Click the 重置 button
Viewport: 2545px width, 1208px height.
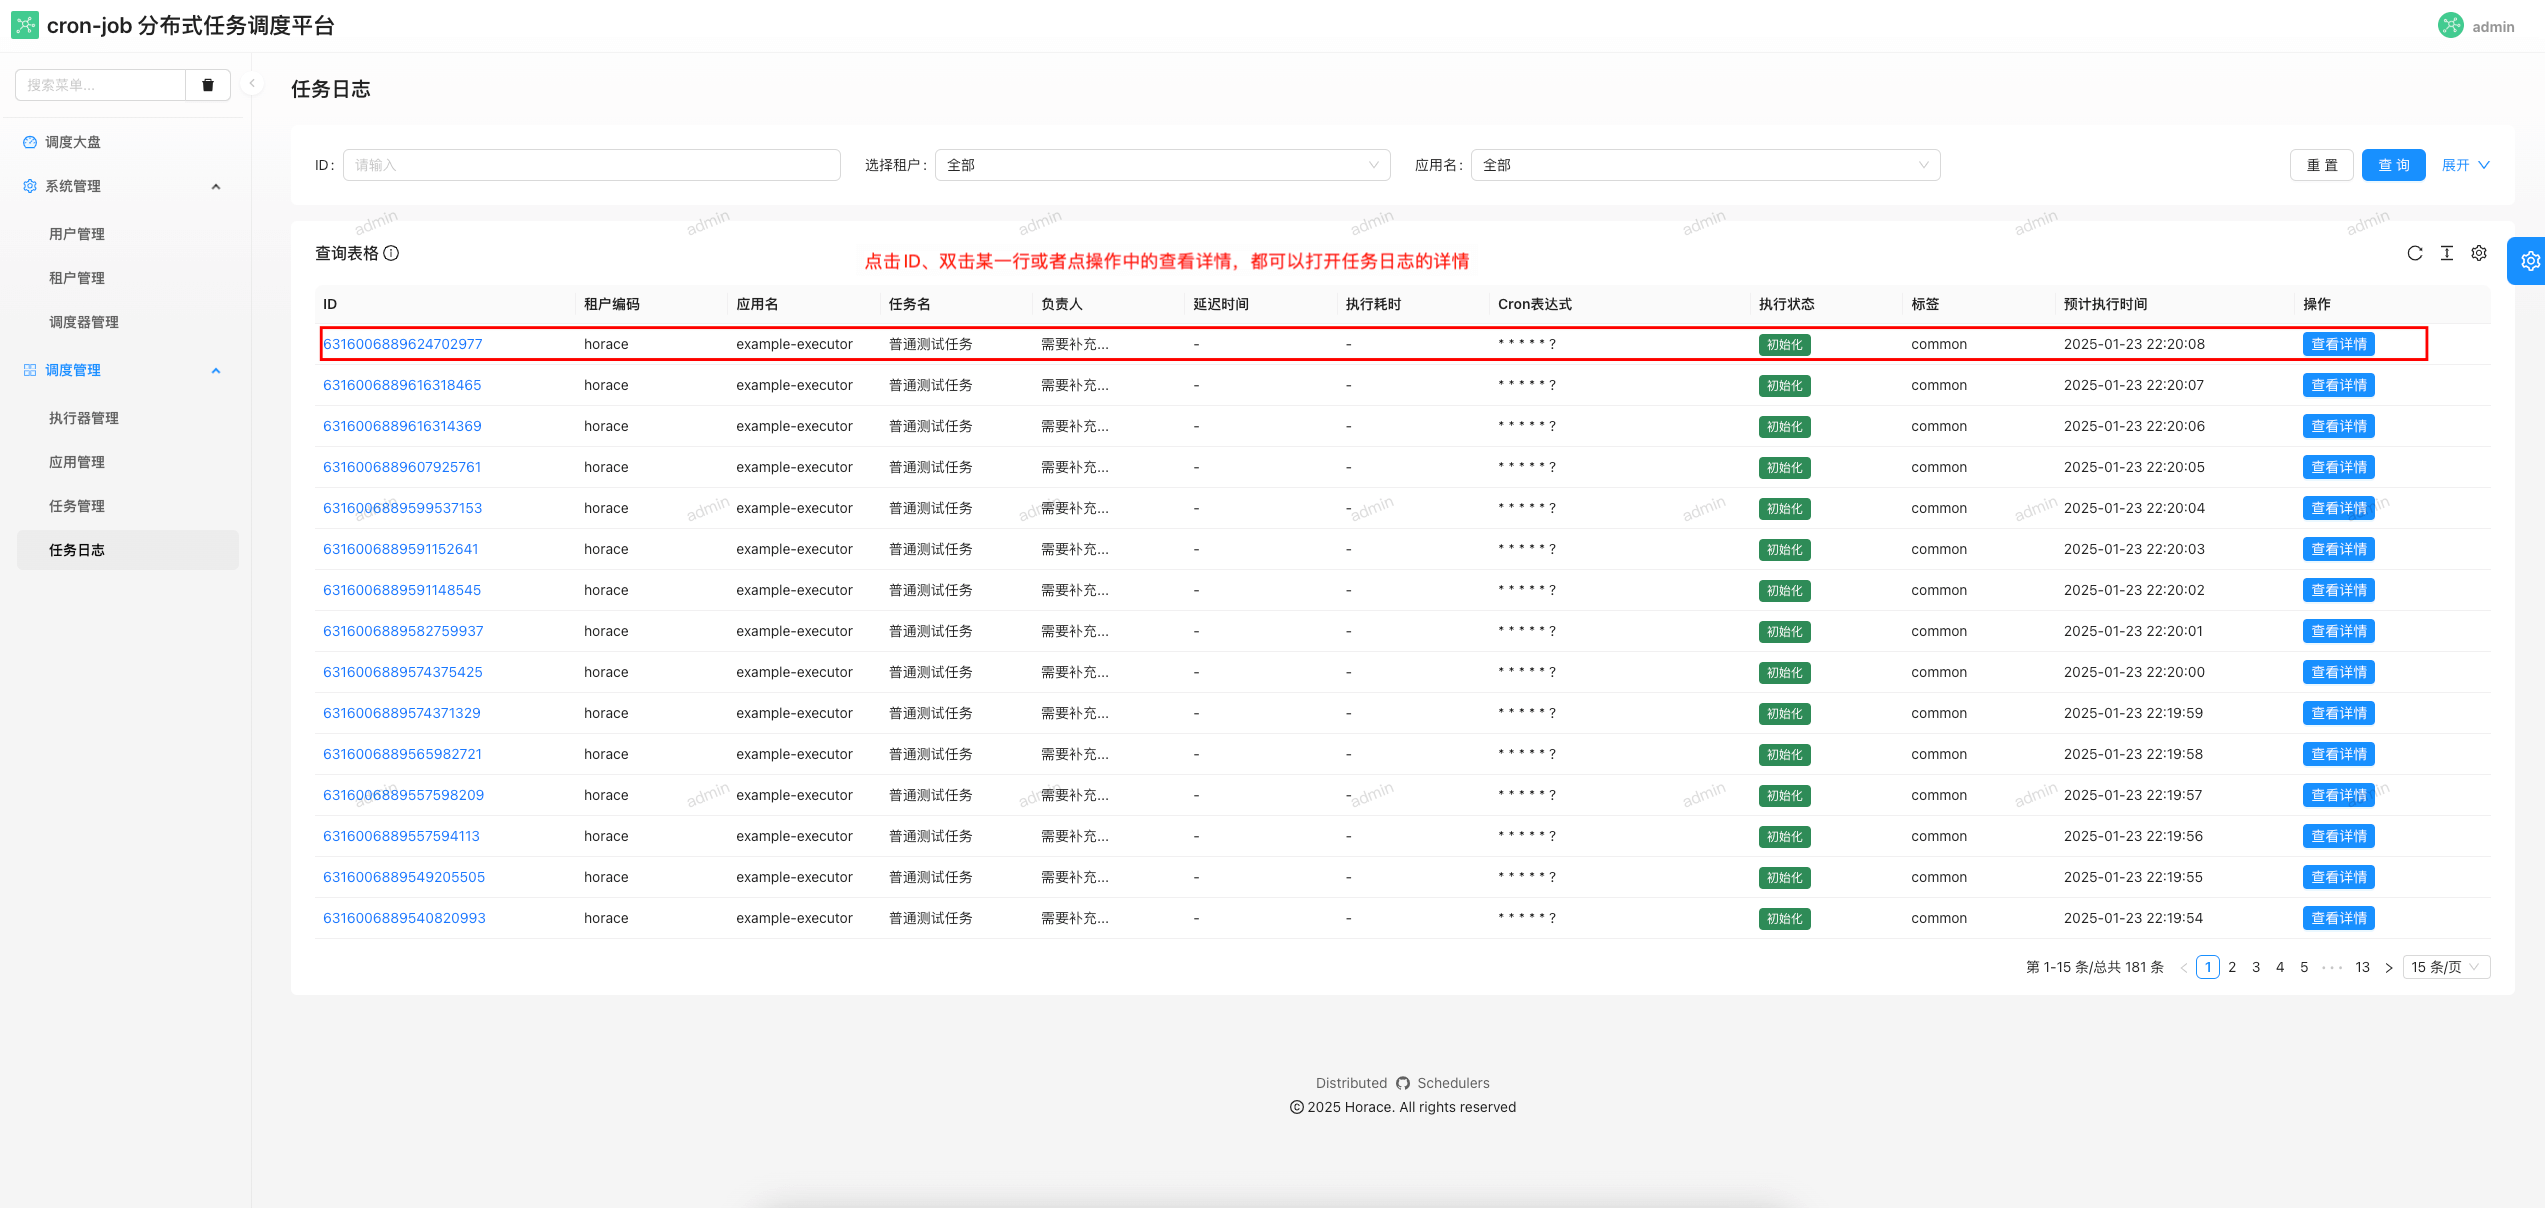[2322, 165]
